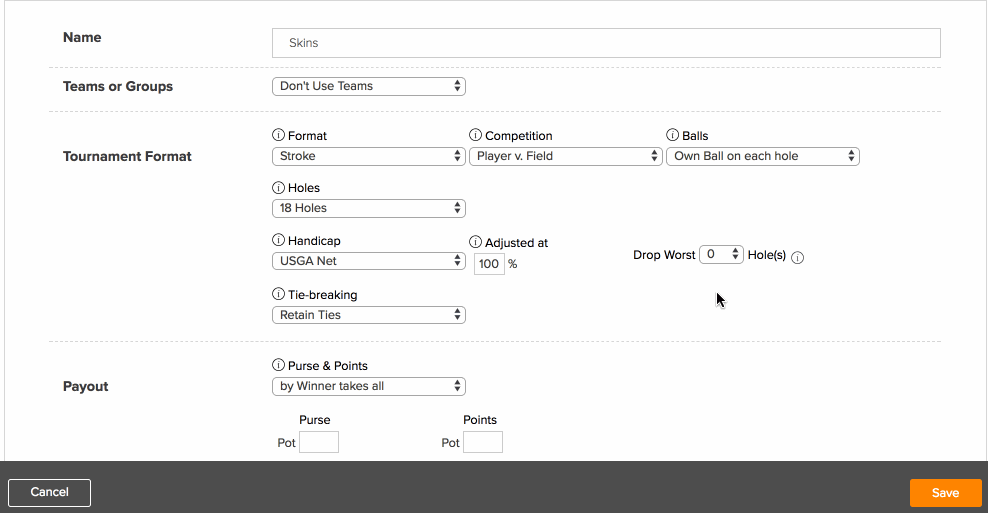
Task: Click the info icon beside Handicap
Action: (278, 240)
